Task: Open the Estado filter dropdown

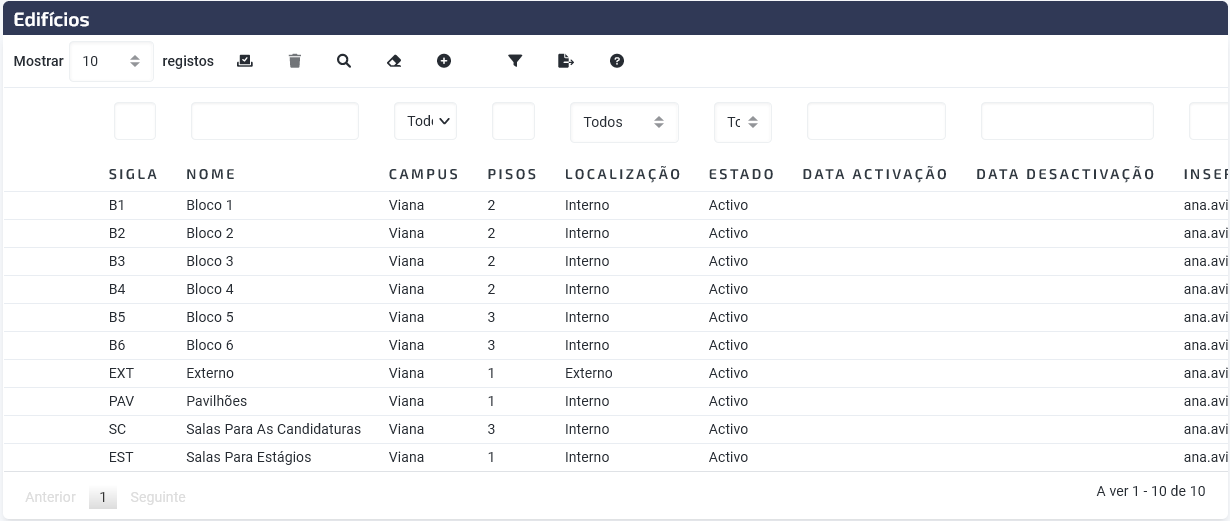Action: coord(743,122)
